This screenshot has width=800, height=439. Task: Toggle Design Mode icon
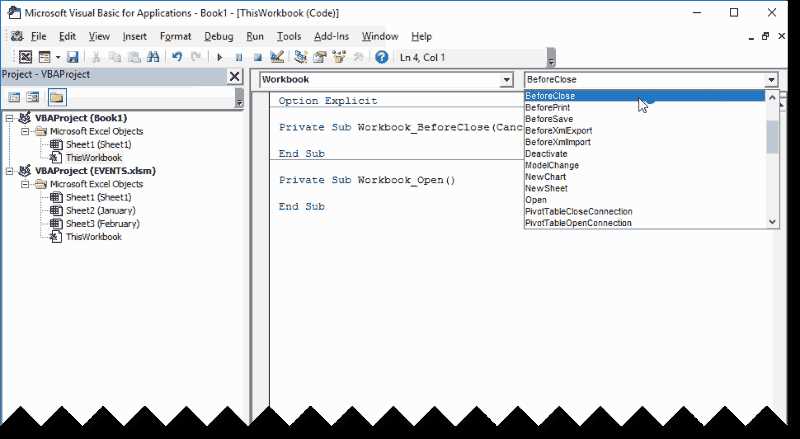click(277, 57)
